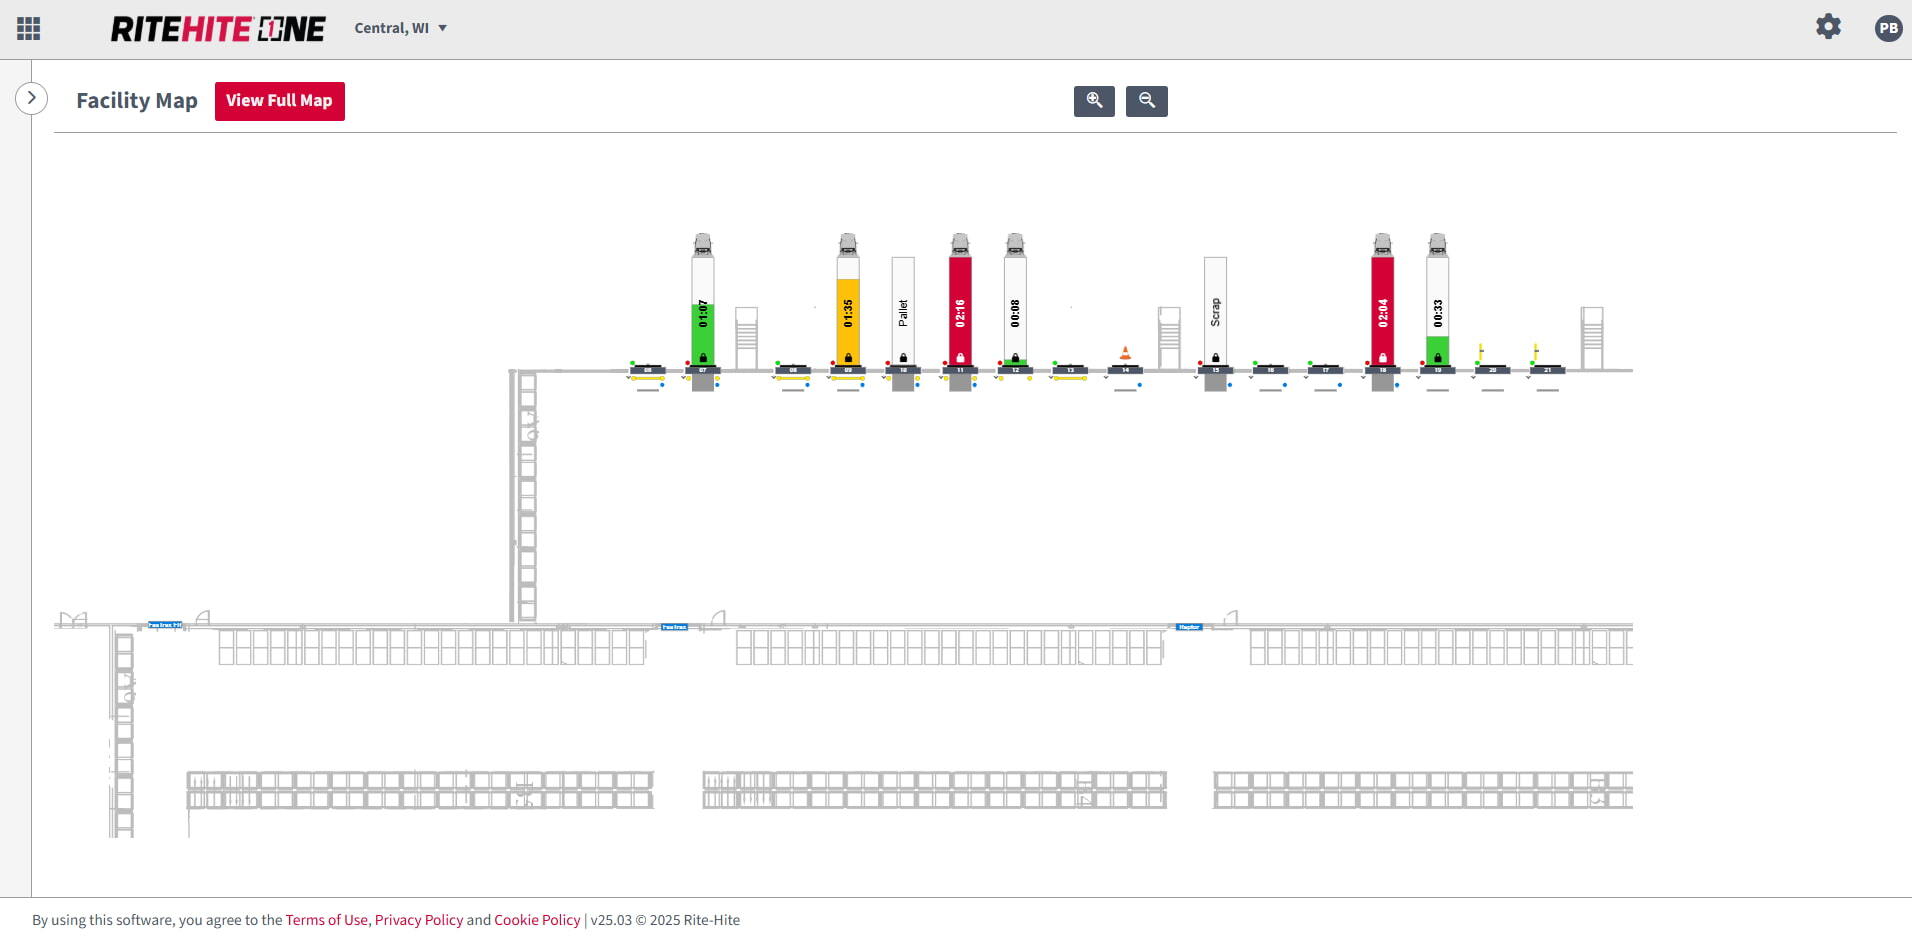Click the zoom out magnifier button
Image resolution: width=1912 pixels, height=942 pixels.
pyautogui.click(x=1146, y=101)
